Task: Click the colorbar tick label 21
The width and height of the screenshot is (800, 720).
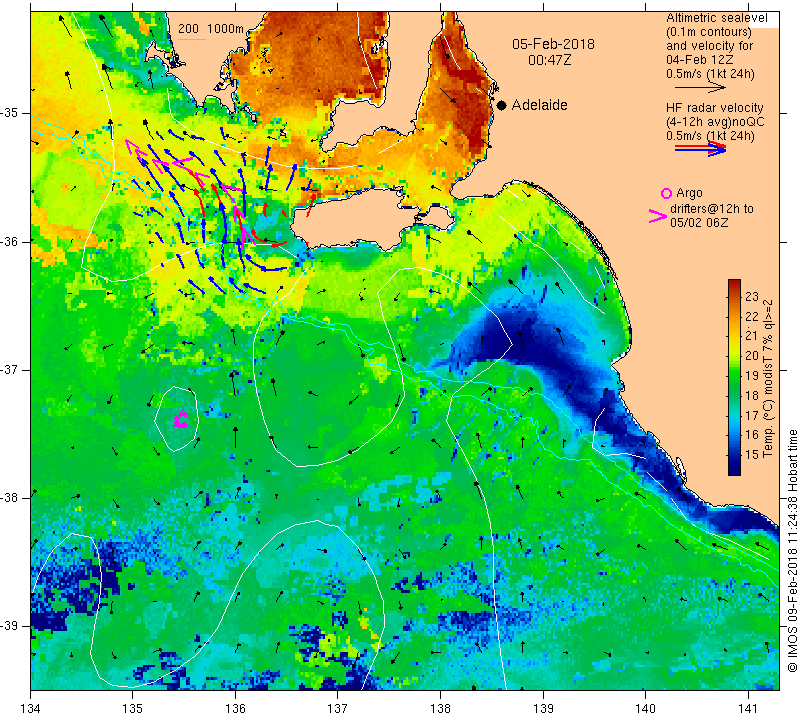Action: coord(752,335)
